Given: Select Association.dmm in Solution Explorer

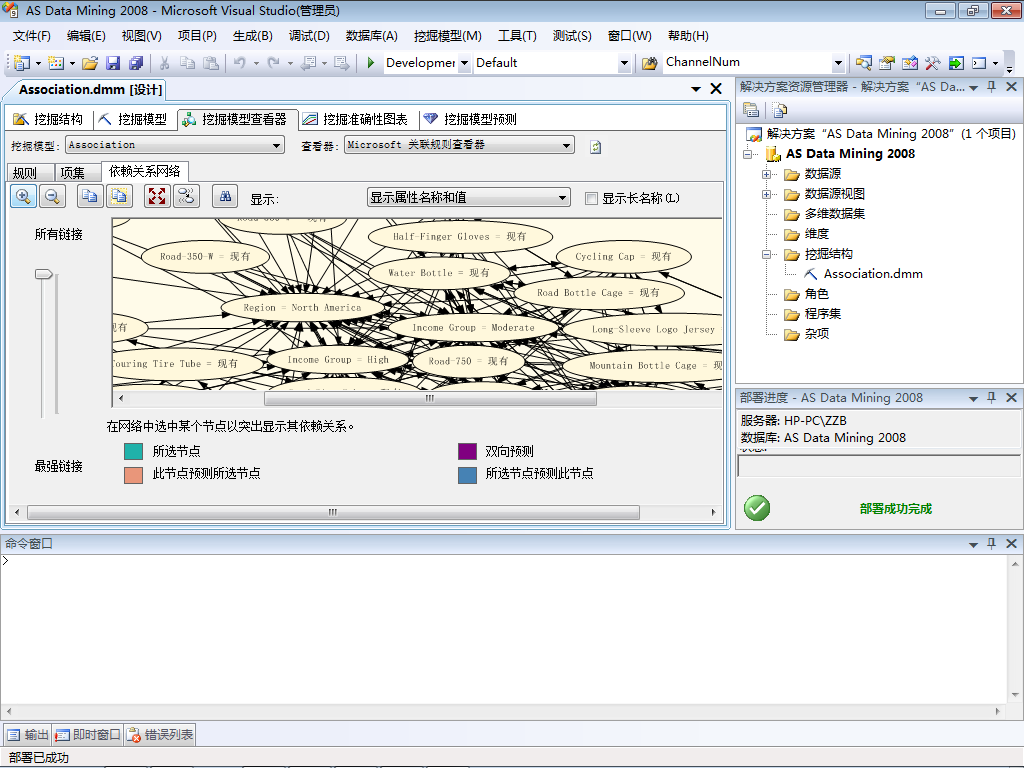Looking at the screenshot, I should 872,274.
